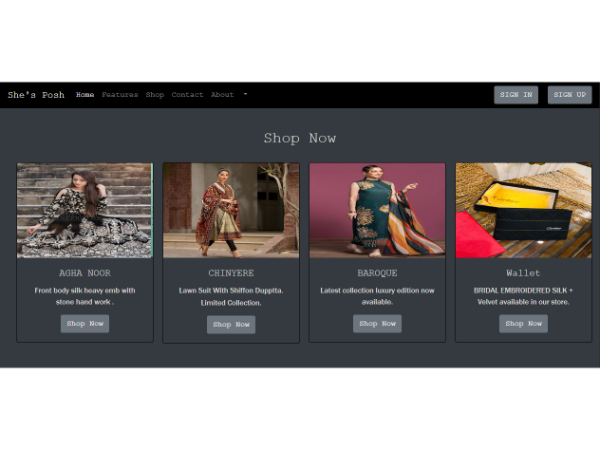Click Shop Now under BAROQUE
The height and width of the screenshot is (450, 600).
tap(377, 324)
